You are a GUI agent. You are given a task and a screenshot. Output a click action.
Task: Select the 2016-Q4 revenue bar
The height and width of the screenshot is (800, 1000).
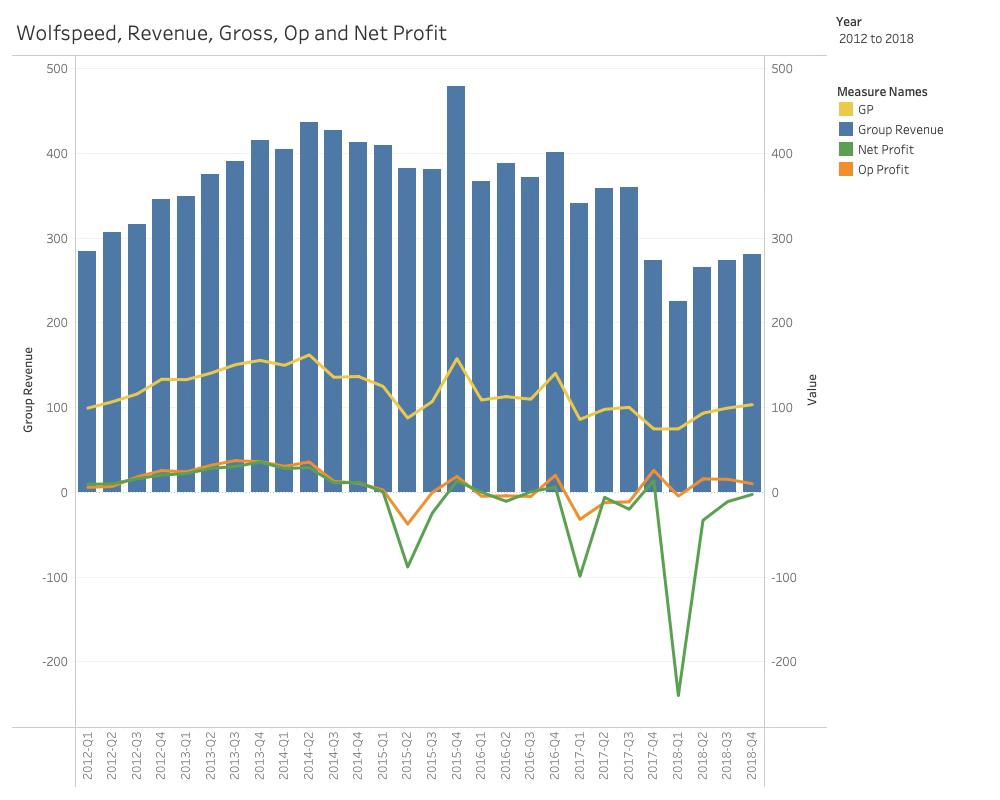pyautogui.click(x=555, y=322)
